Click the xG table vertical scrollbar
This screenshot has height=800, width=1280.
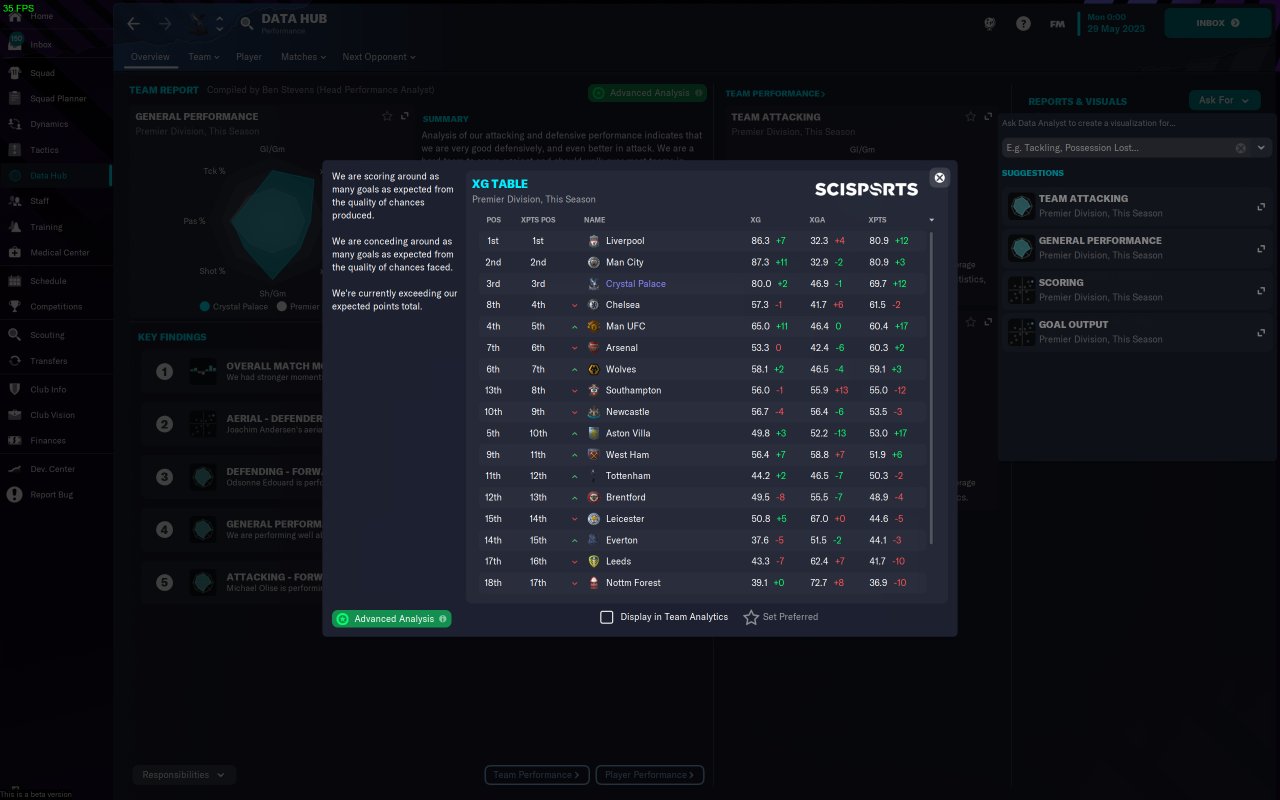click(x=932, y=388)
